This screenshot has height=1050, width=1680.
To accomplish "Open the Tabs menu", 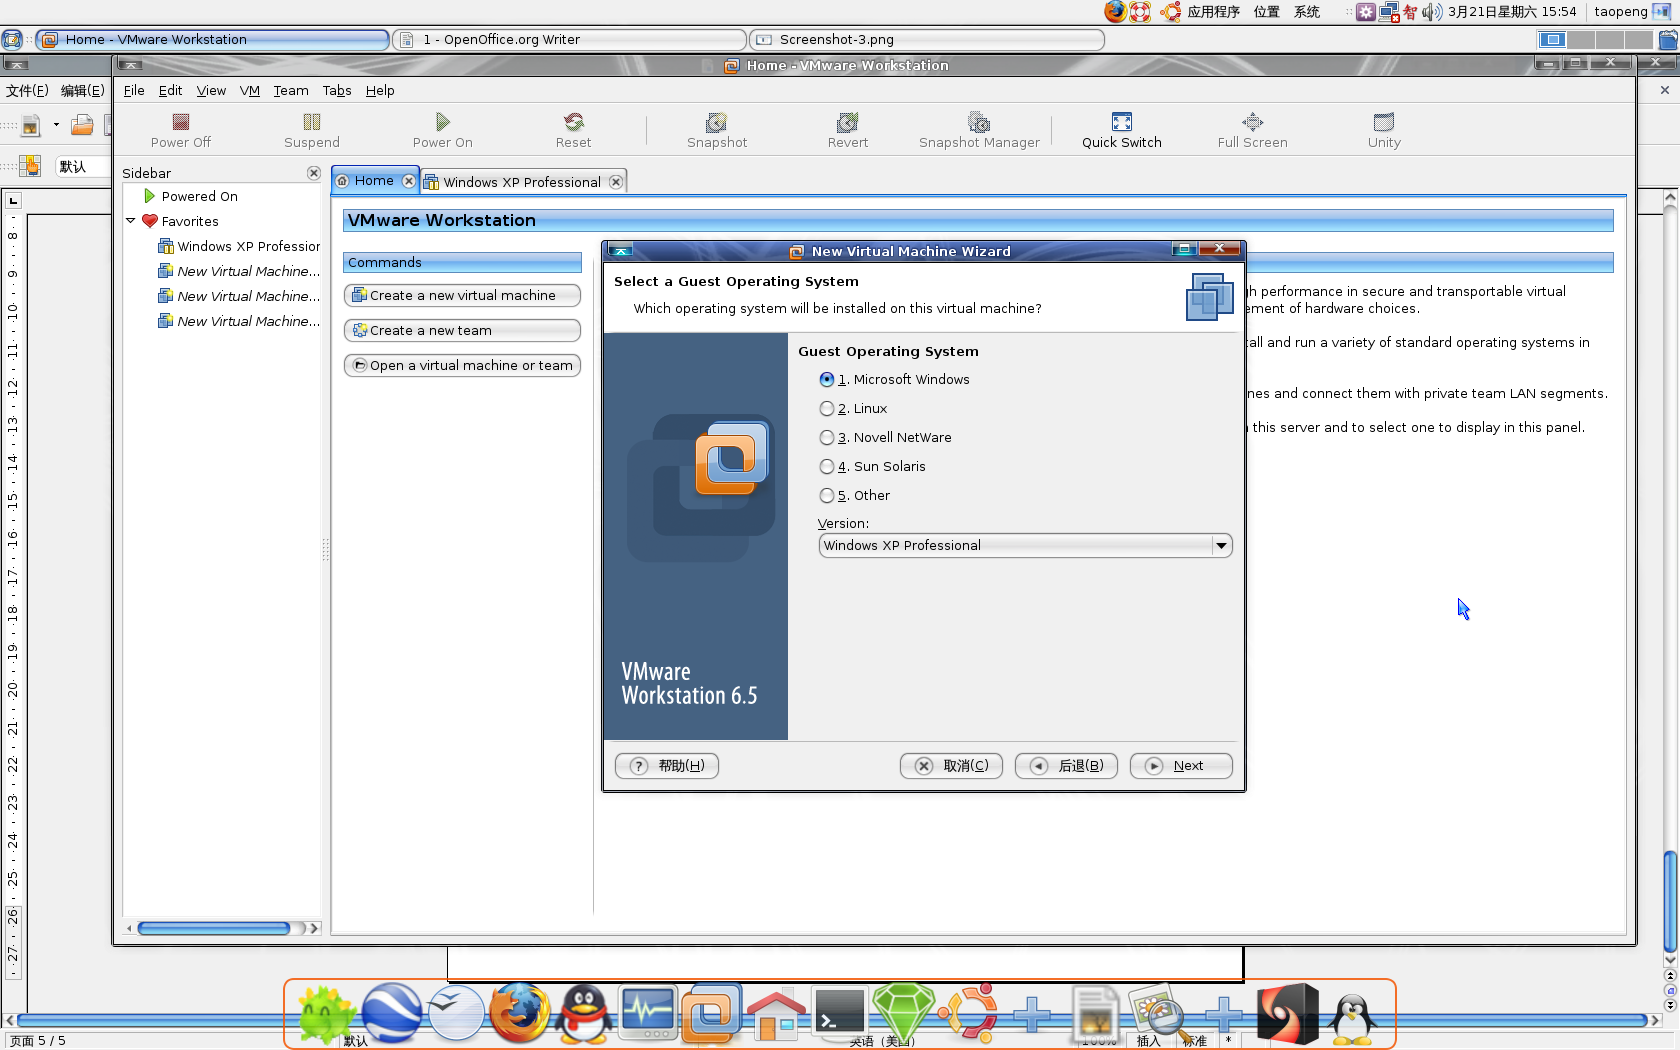I will (337, 90).
